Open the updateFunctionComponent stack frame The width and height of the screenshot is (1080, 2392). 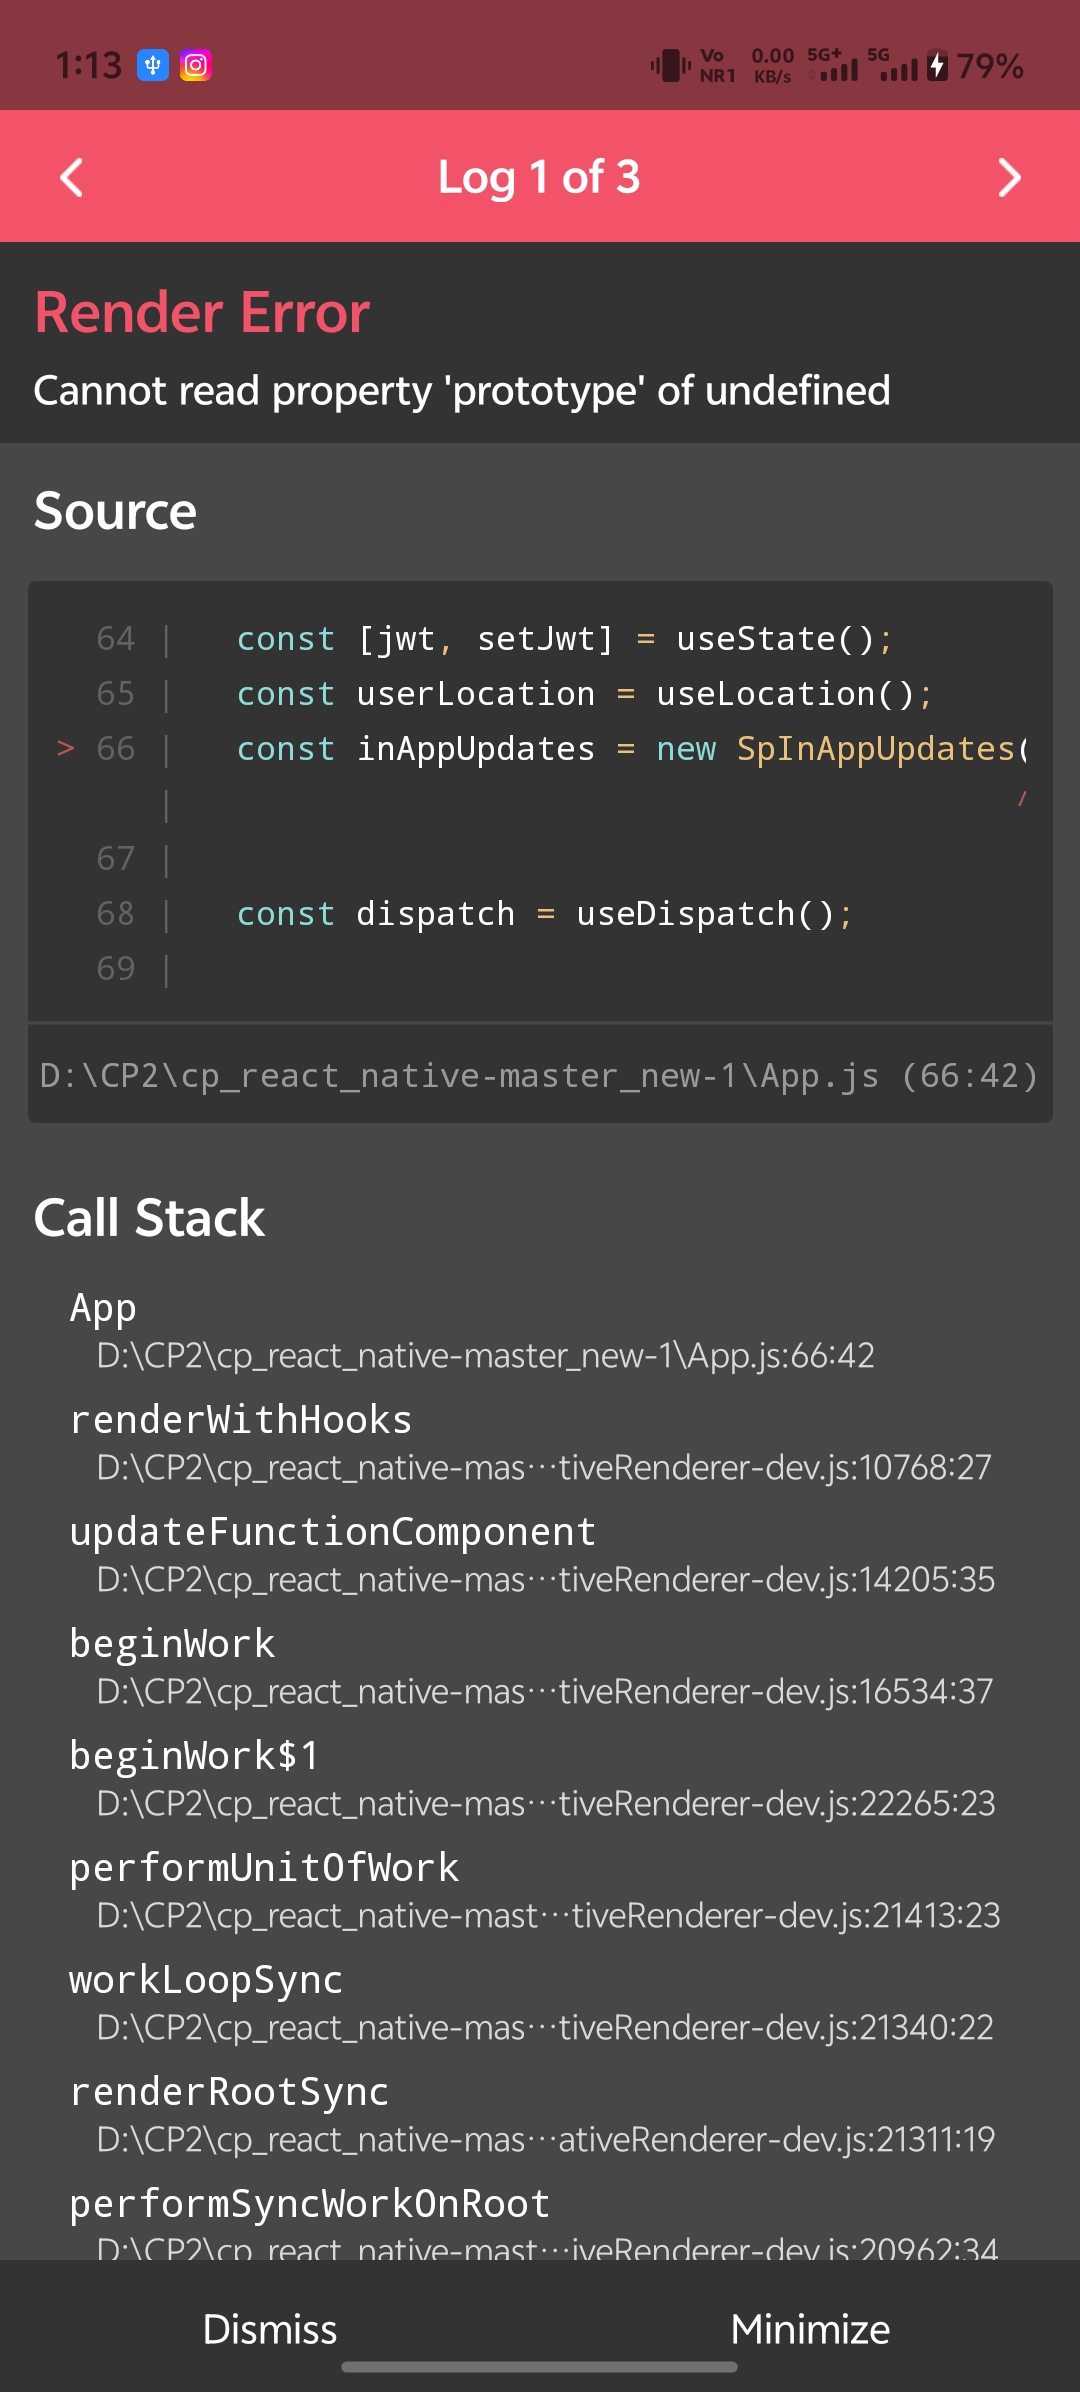point(532,1555)
